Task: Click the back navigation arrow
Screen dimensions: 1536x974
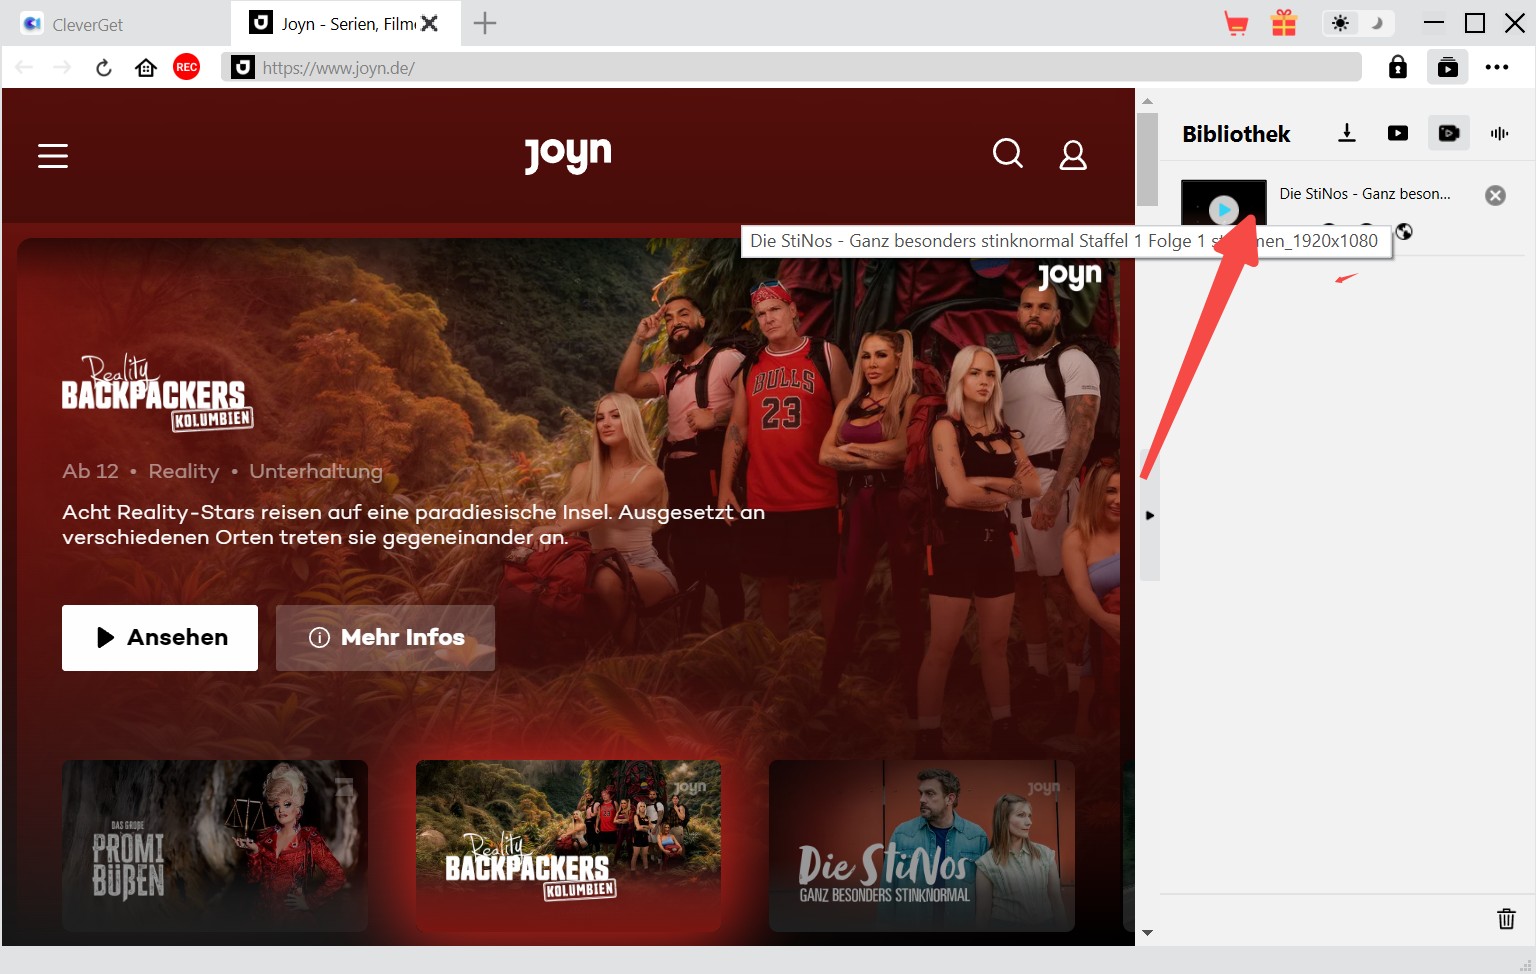Action: (x=24, y=67)
